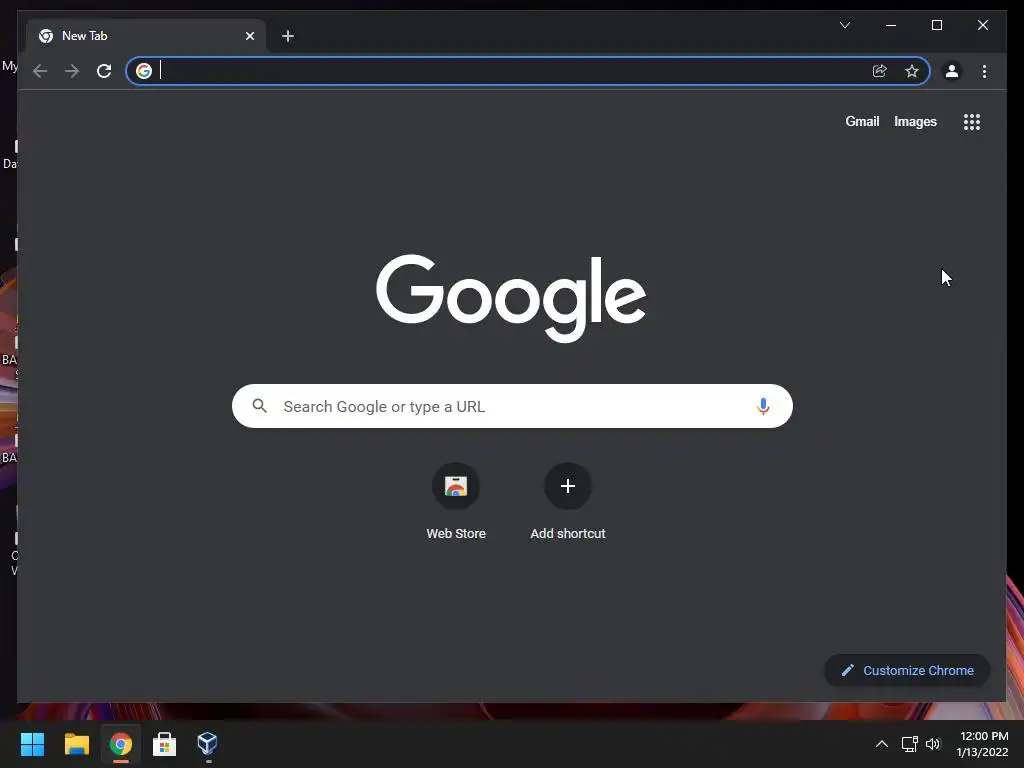
Task: Go back using the browser back arrow
Action: click(40, 71)
